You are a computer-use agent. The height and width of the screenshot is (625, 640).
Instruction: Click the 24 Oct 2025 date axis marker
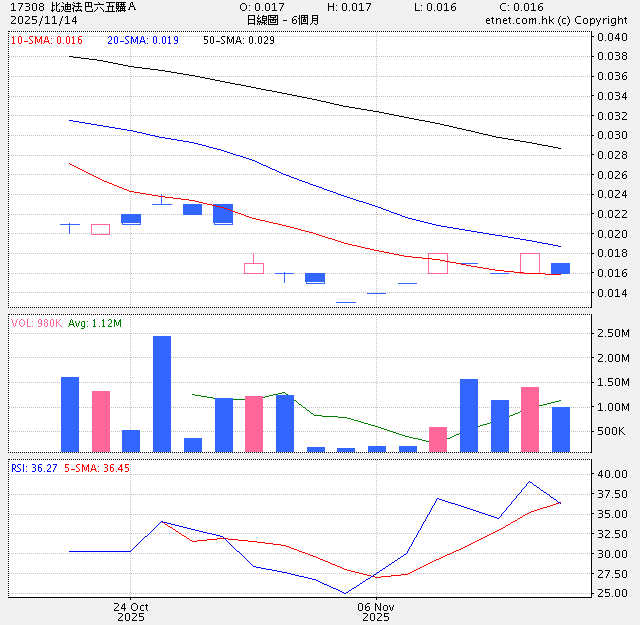pos(130,611)
